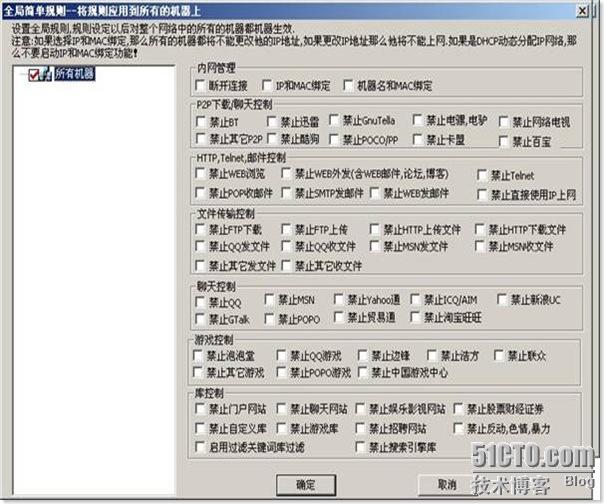The image size is (604, 504).
Task: Confirm settings with the 确定 button
Action: 306,485
